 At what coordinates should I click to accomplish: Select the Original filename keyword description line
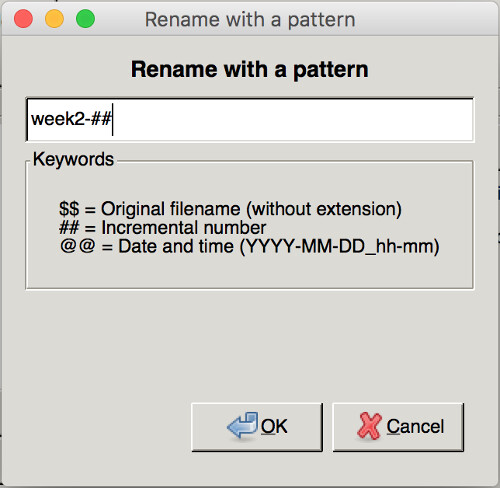tap(230, 209)
